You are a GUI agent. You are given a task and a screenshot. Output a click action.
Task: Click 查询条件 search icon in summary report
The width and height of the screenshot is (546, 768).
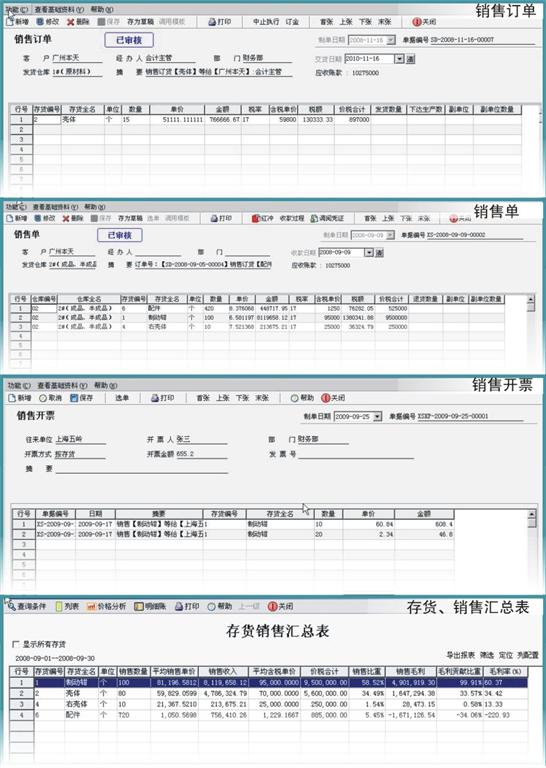(11, 606)
